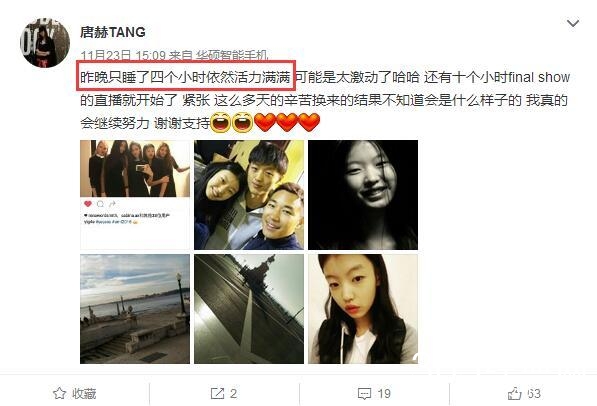Select the 收藏 button label
This screenshot has width=597, height=406.
tap(84, 393)
